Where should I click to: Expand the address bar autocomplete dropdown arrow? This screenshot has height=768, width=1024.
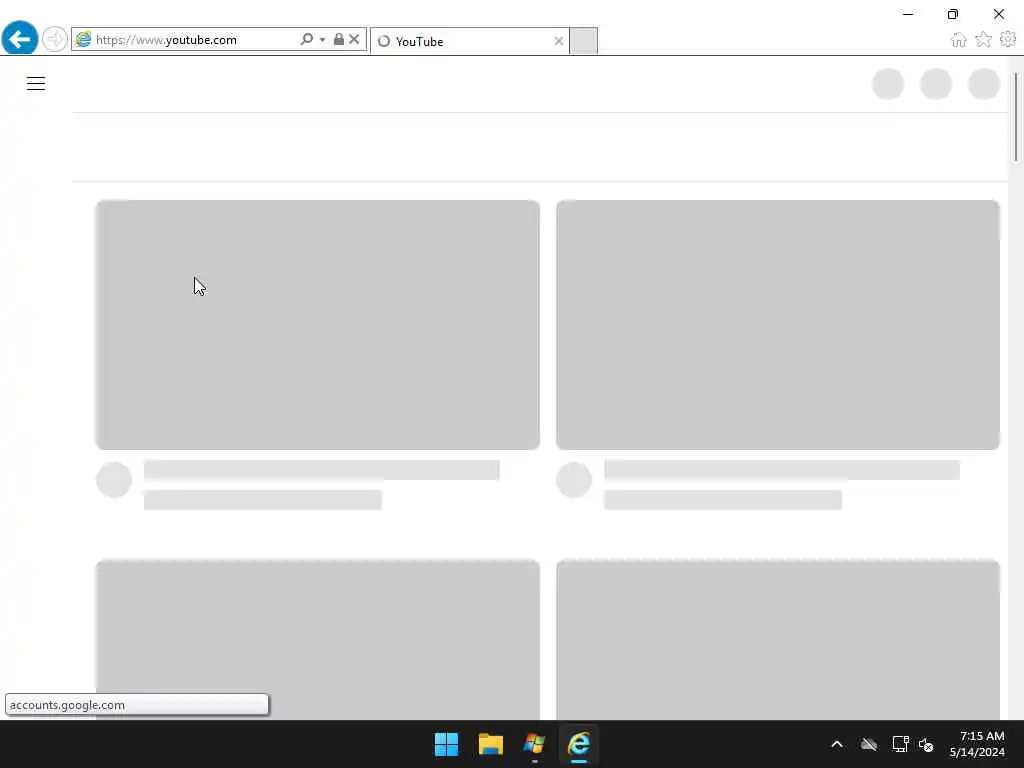(323, 40)
